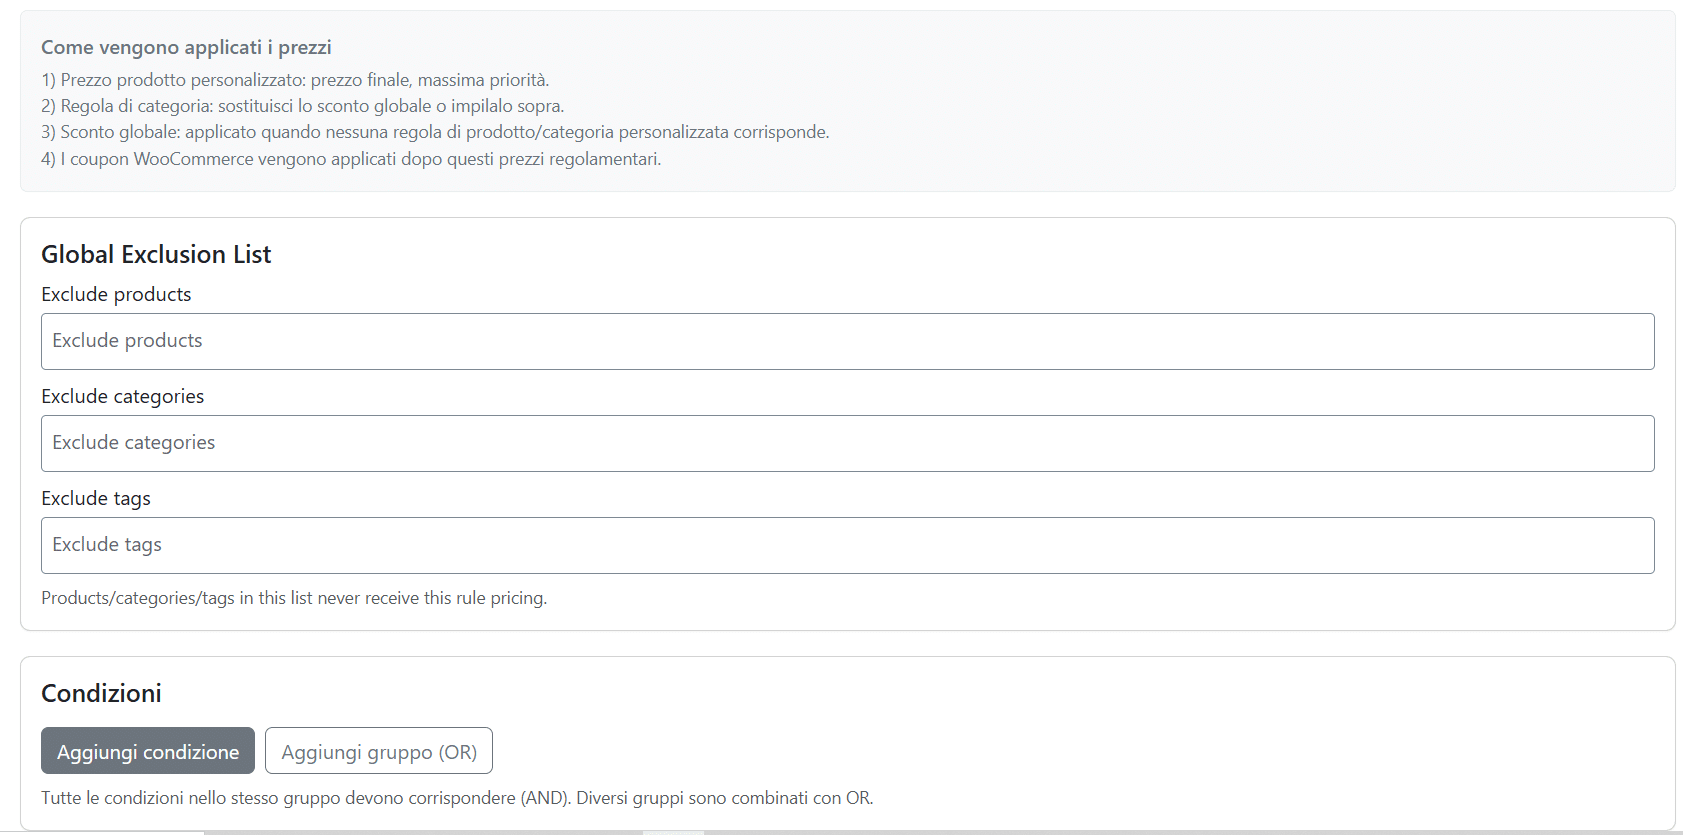
Task: Select the Exclude tags input field
Action: click(847, 545)
